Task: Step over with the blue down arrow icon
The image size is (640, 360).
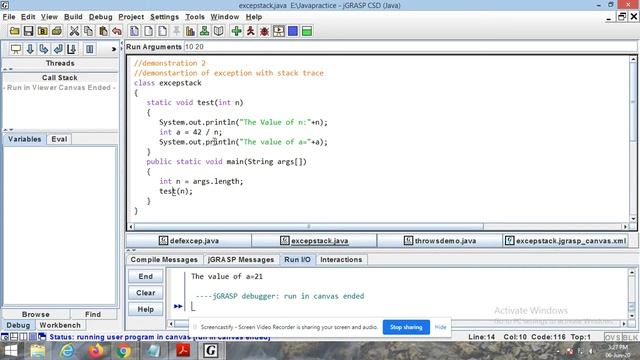Action: click(x=30, y=49)
